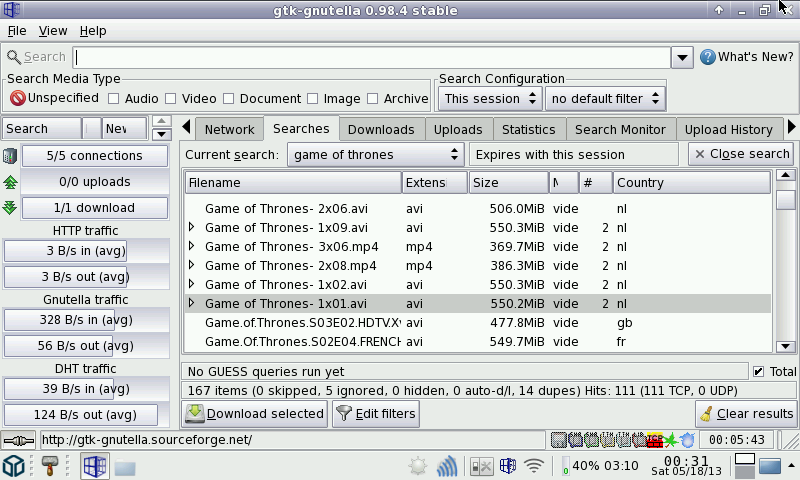The width and height of the screenshot is (800, 480).
Task: Click the plug online-mode icon in status bar
Action: pos(19,440)
